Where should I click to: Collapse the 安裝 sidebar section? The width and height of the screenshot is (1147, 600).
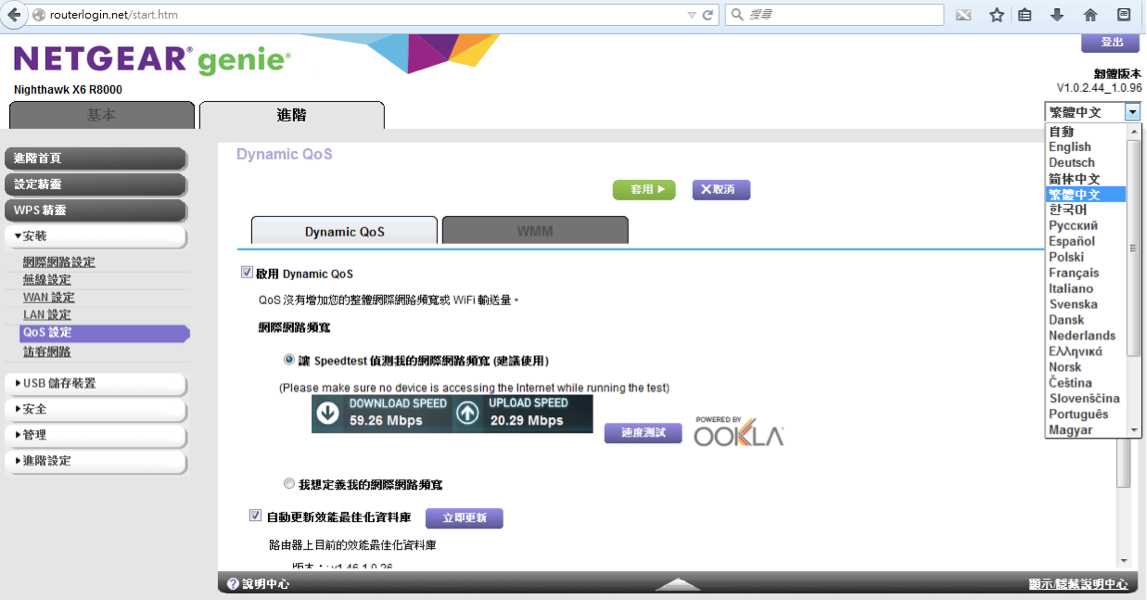(x=96, y=236)
